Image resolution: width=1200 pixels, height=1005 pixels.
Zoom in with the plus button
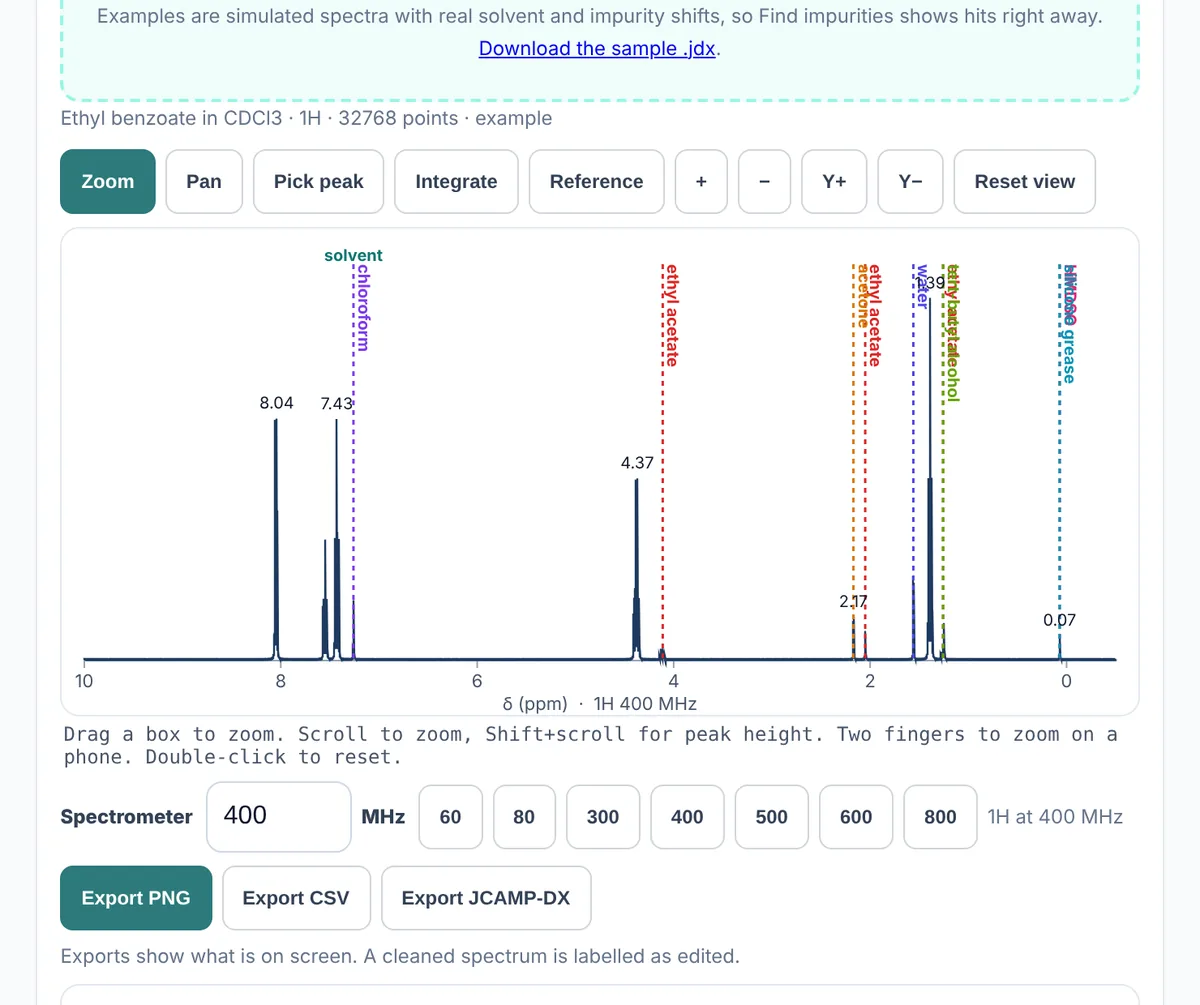(x=701, y=181)
